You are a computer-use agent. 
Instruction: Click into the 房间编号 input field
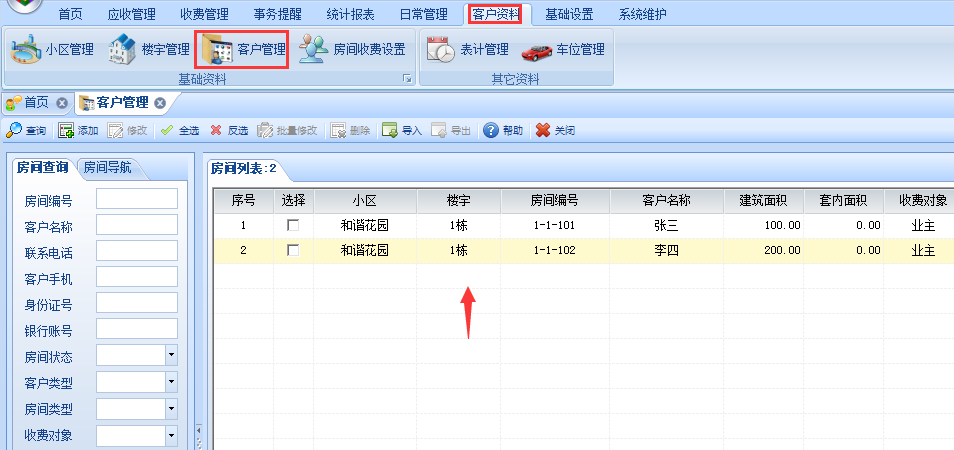coord(137,199)
